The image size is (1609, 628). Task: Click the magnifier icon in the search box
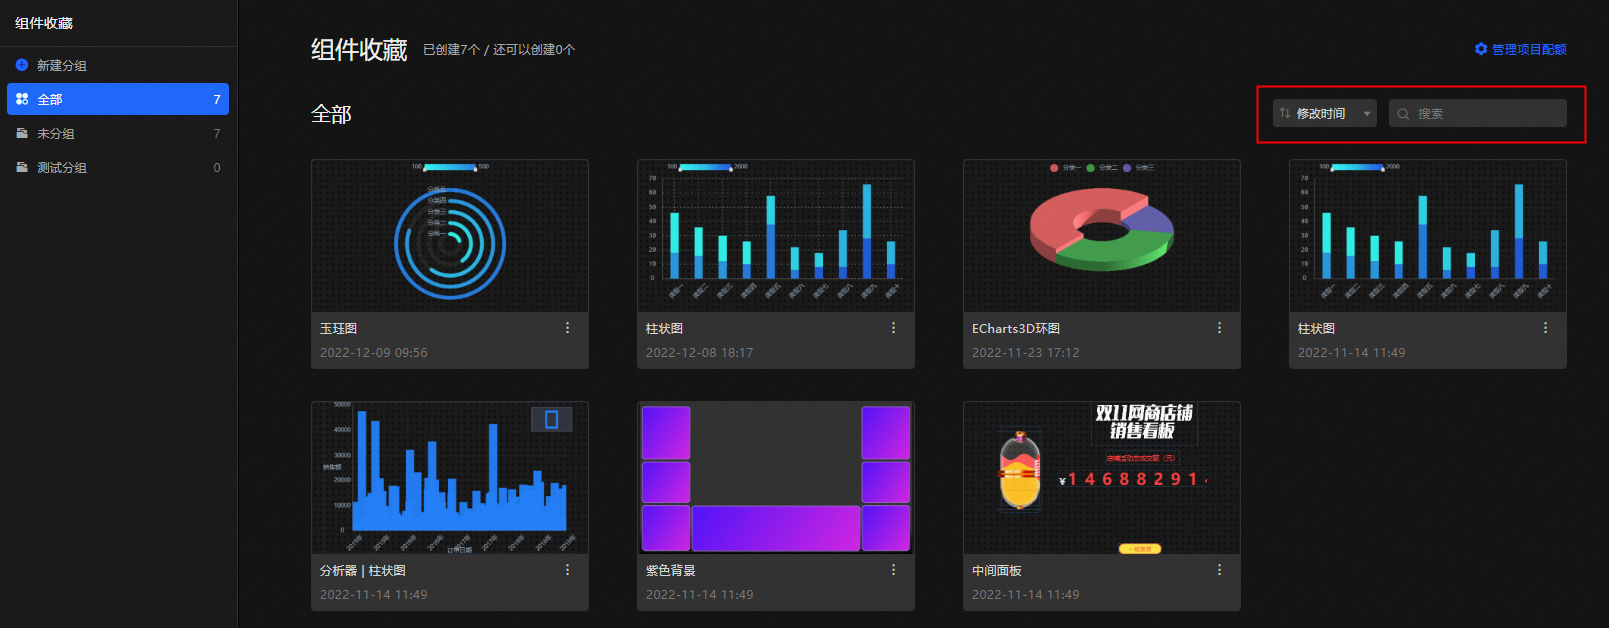point(1403,114)
